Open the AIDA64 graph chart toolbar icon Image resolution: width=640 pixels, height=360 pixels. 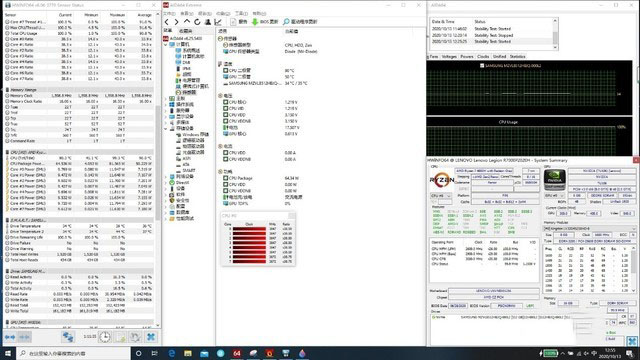point(218,22)
